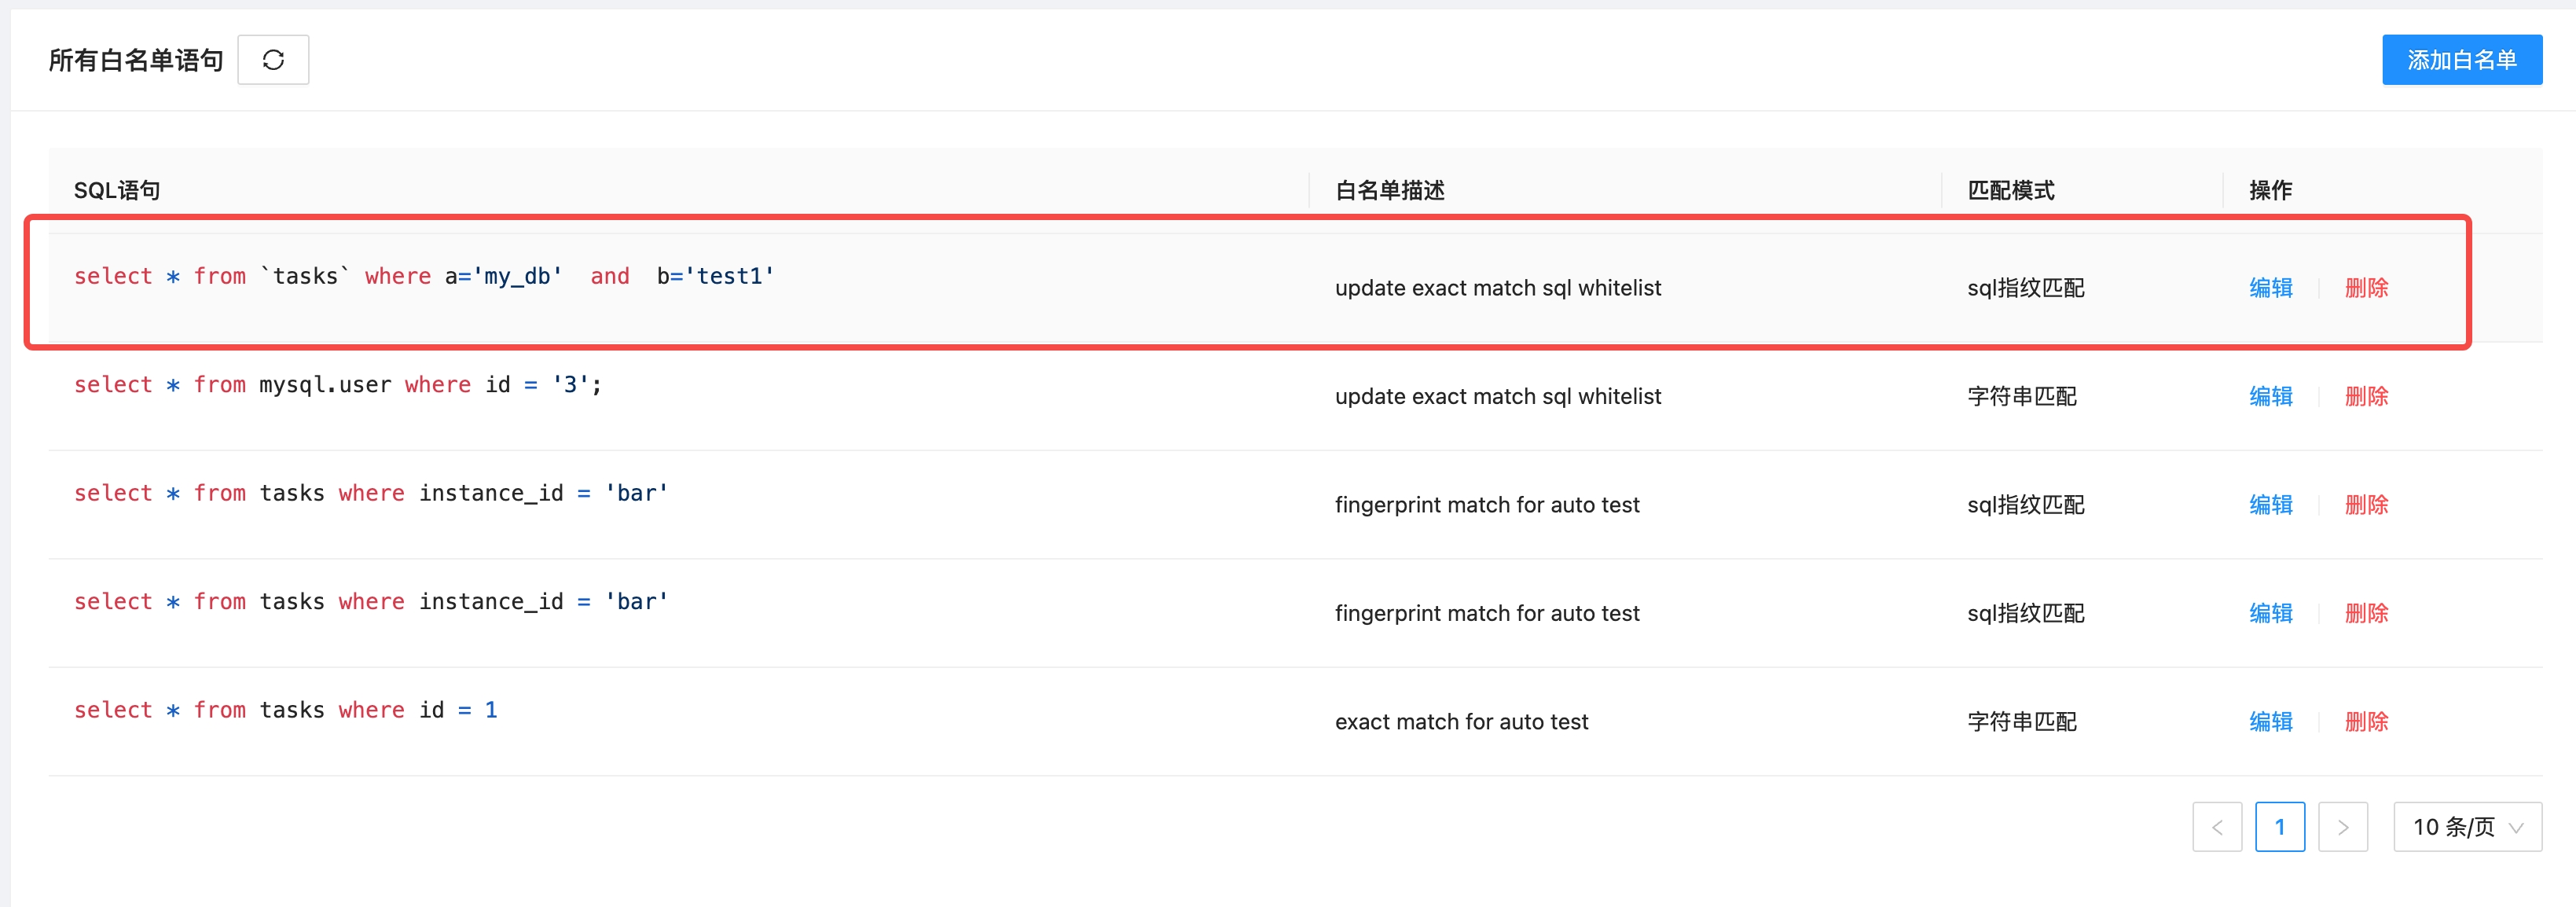Select page 1 in pagination
Image resolution: width=2576 pixels, height=907 pixels.
click(x=2280, y=827)
